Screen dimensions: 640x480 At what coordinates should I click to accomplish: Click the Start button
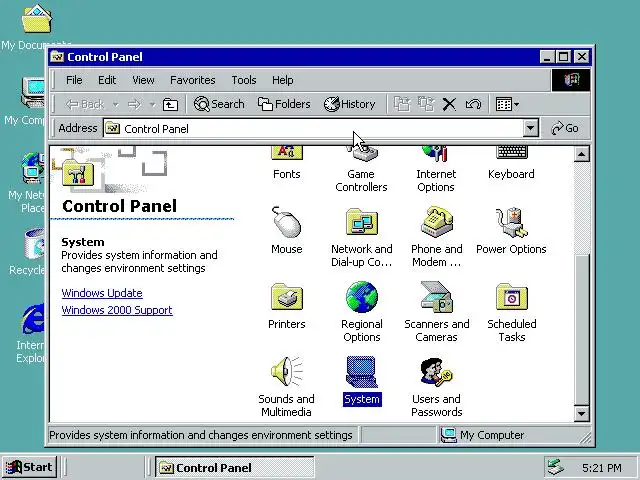(29, 467)
